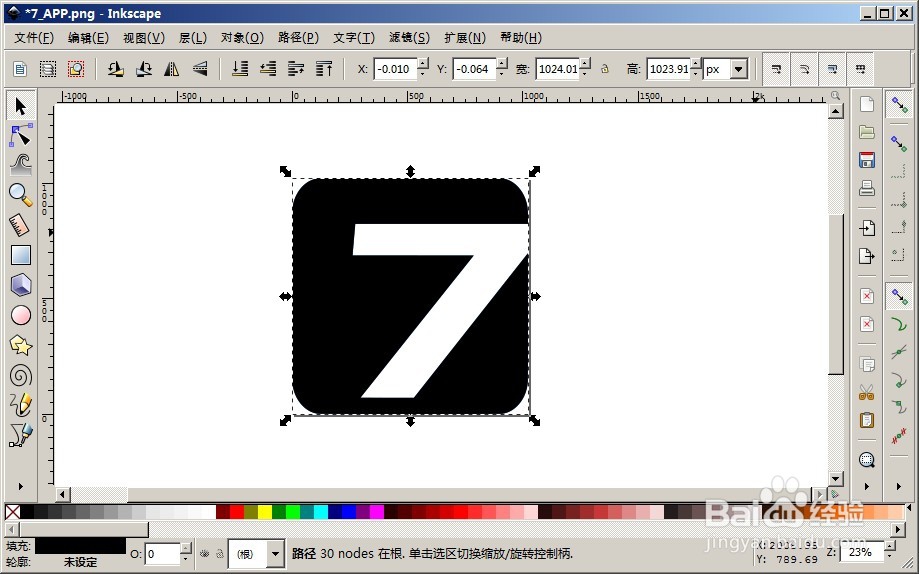Toggle snap to paths
The width and height of the screenshot is (919, 574).
899,324
